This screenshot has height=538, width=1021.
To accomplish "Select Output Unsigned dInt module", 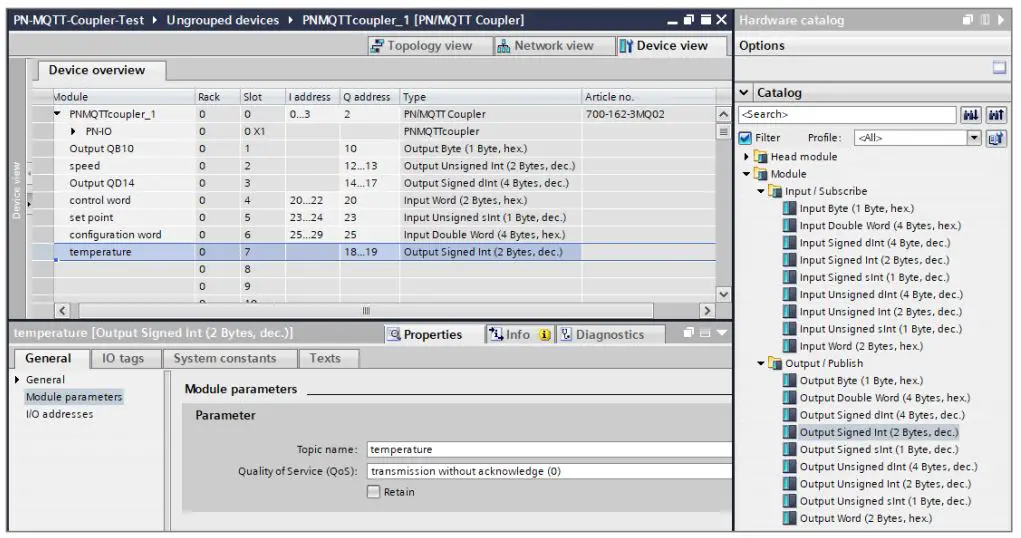I will click(x=888, y=467).
